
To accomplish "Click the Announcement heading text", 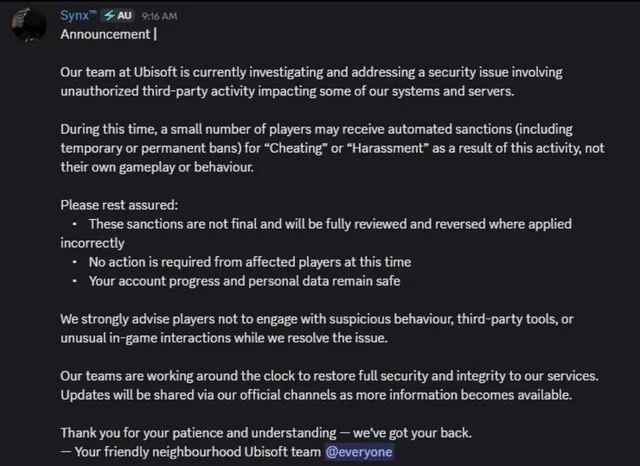I will (106, 34).
